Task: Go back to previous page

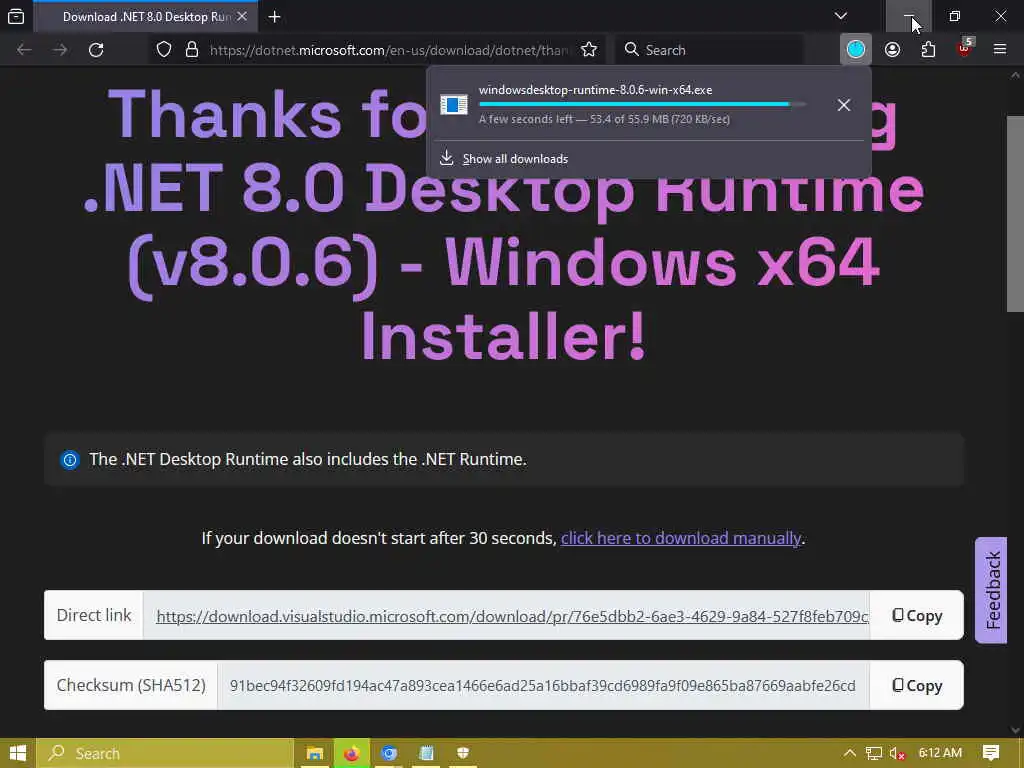Action: point(24,50)
